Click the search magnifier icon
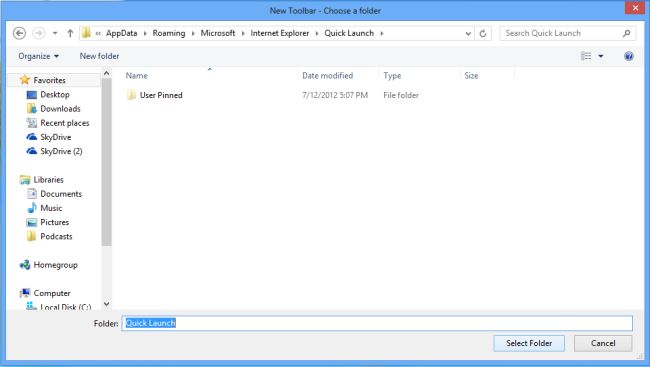This screenshot has height=367, width=650. [626, 33]
